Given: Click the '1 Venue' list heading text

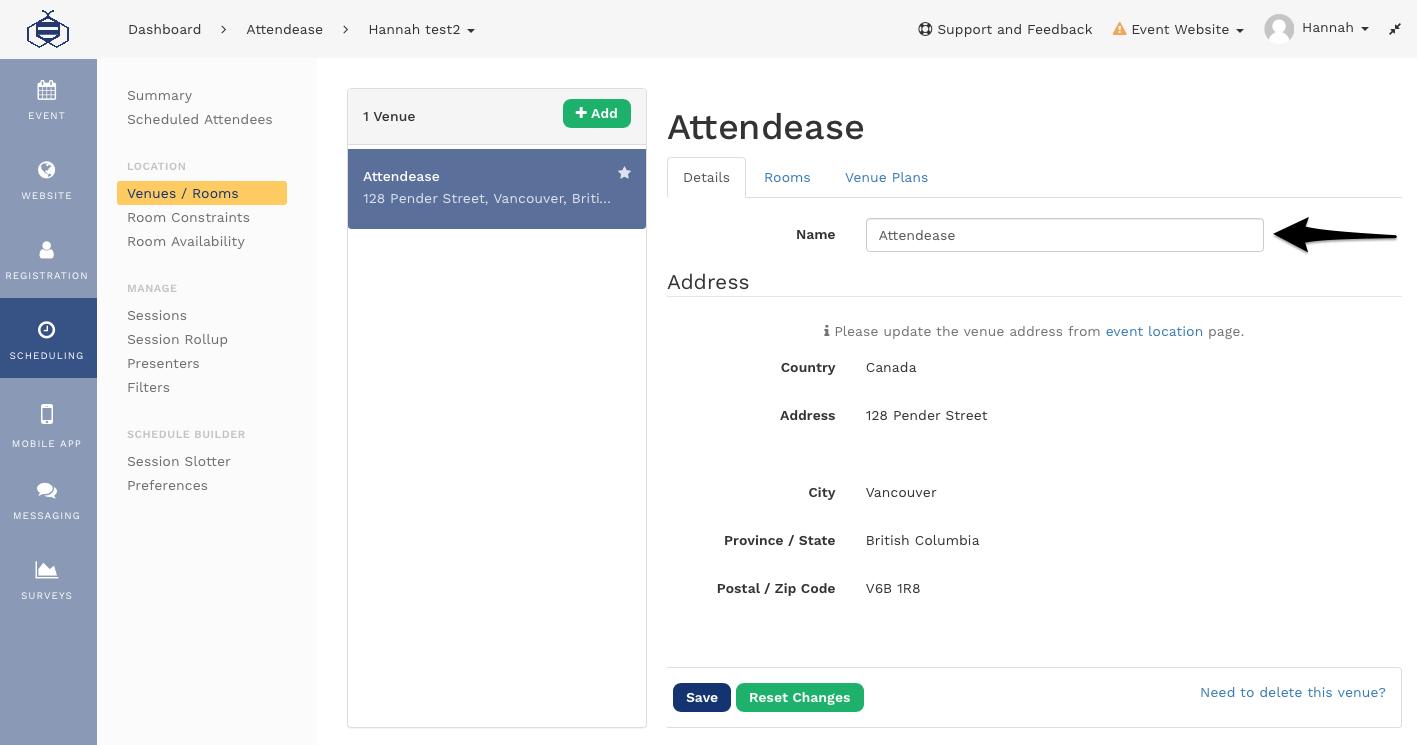Looking at the screenshot, I should [389, 116].
